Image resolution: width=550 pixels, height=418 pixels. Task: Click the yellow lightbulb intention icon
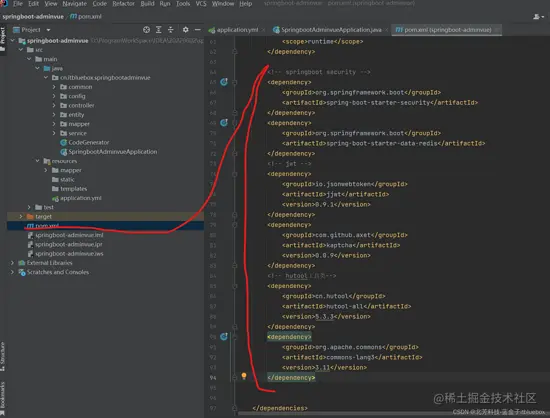point(244,376)
